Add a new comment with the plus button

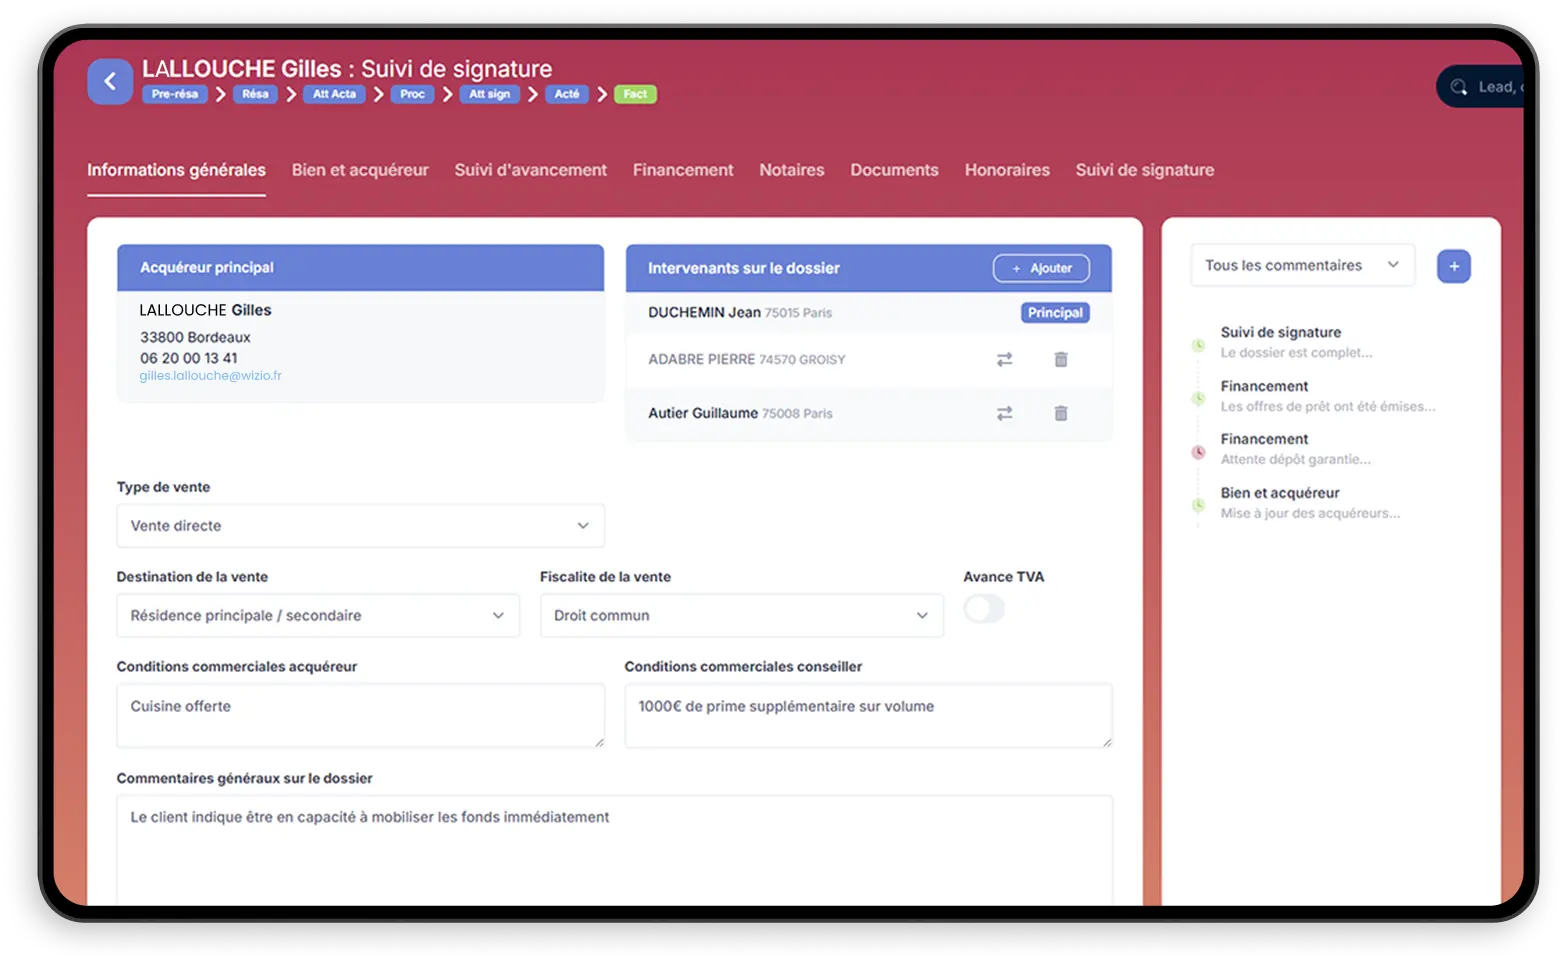(x=1454, y=266)
